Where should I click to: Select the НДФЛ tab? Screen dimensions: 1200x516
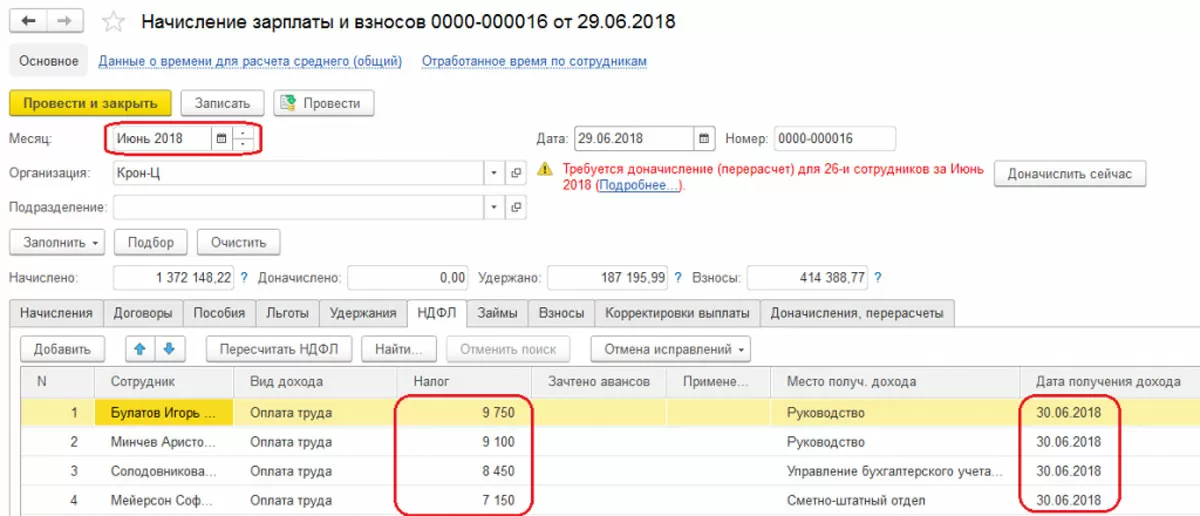(437, 313)
